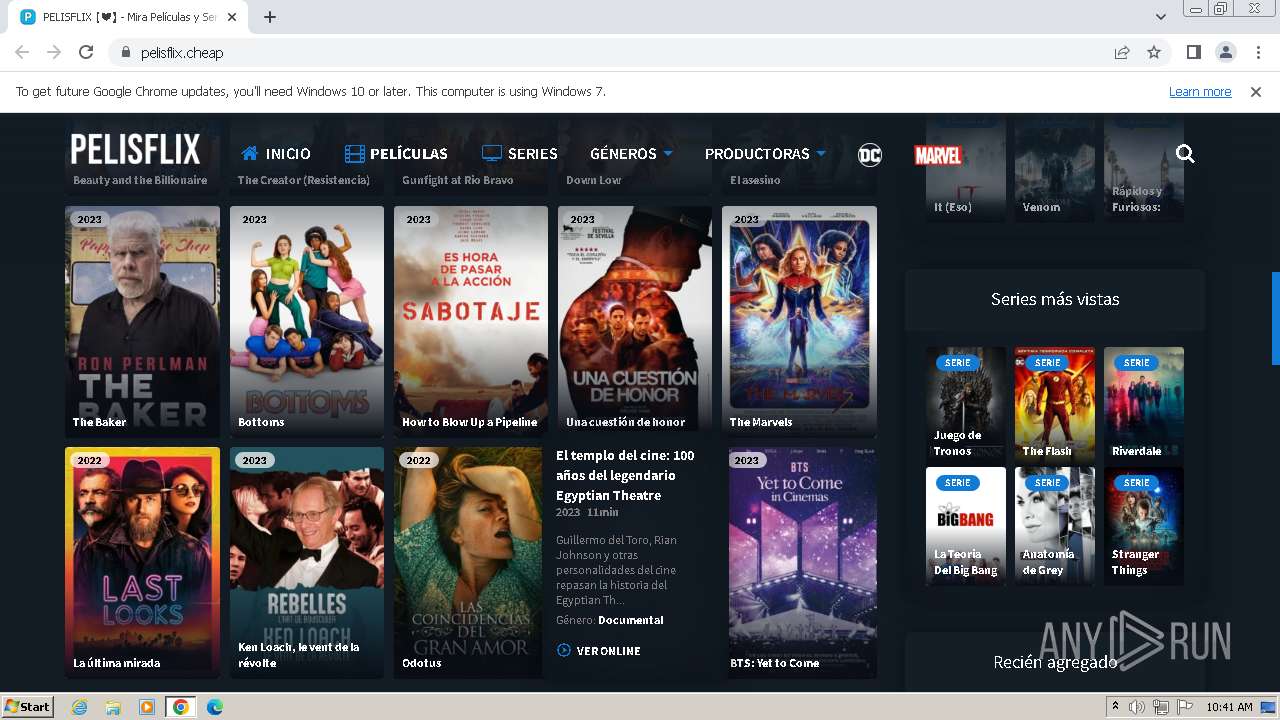Viewport: 1280px width, 720px height.
Task: Open Chrome three-dot menu
Action: (1258, 52)
